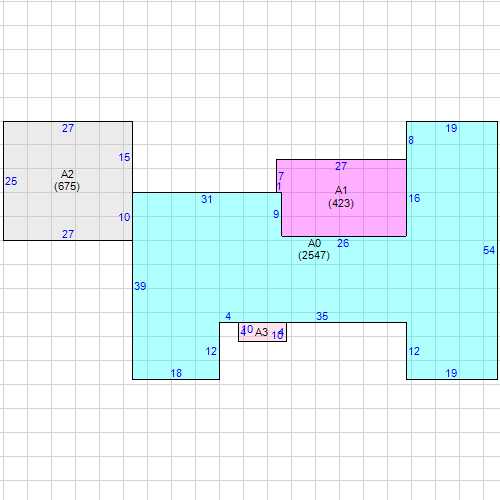Click the 8 dimension label
The image size is (500, 500).
tap(411, 140)
